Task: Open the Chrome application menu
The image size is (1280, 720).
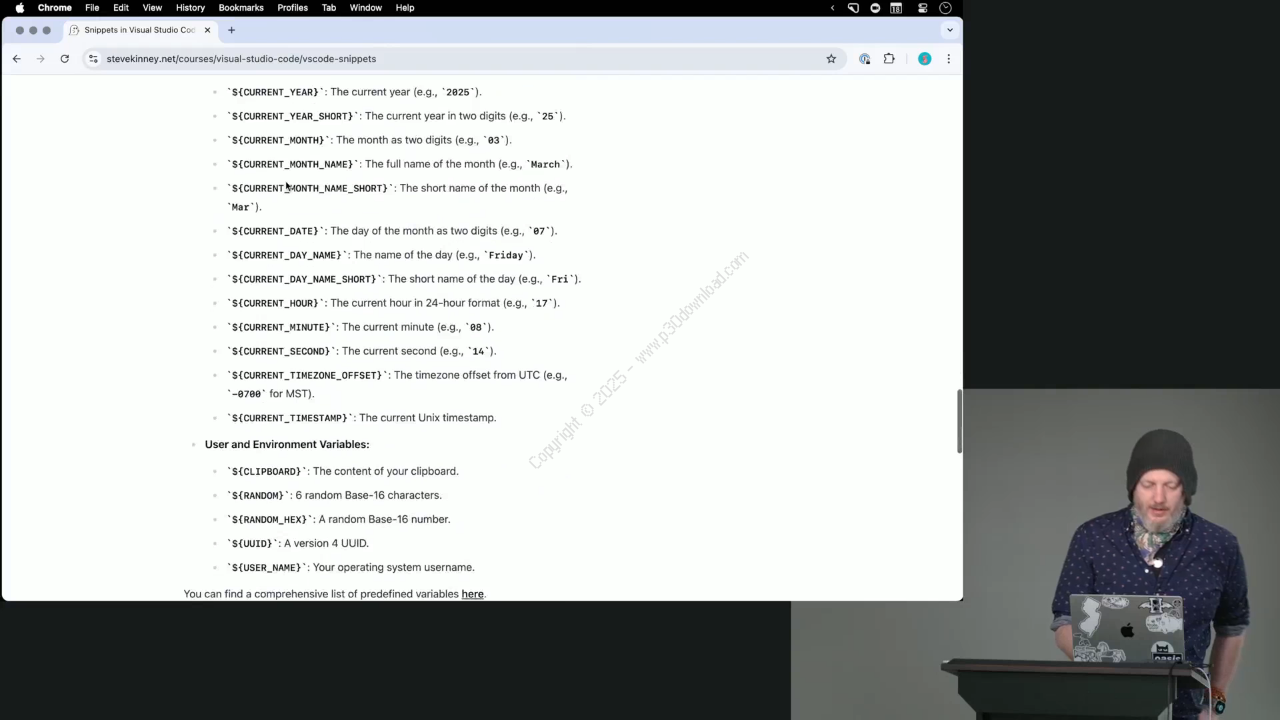Action: click(54, 8)
